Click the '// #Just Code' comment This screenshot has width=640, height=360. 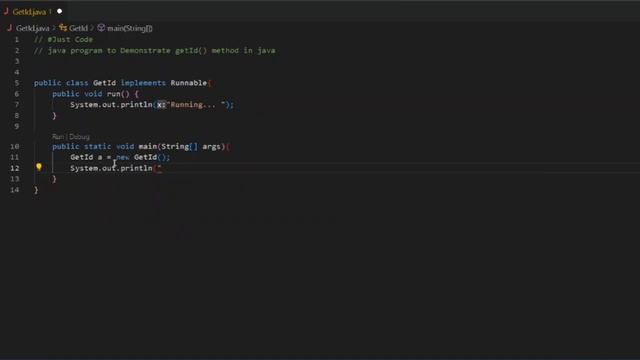(63, 40)
